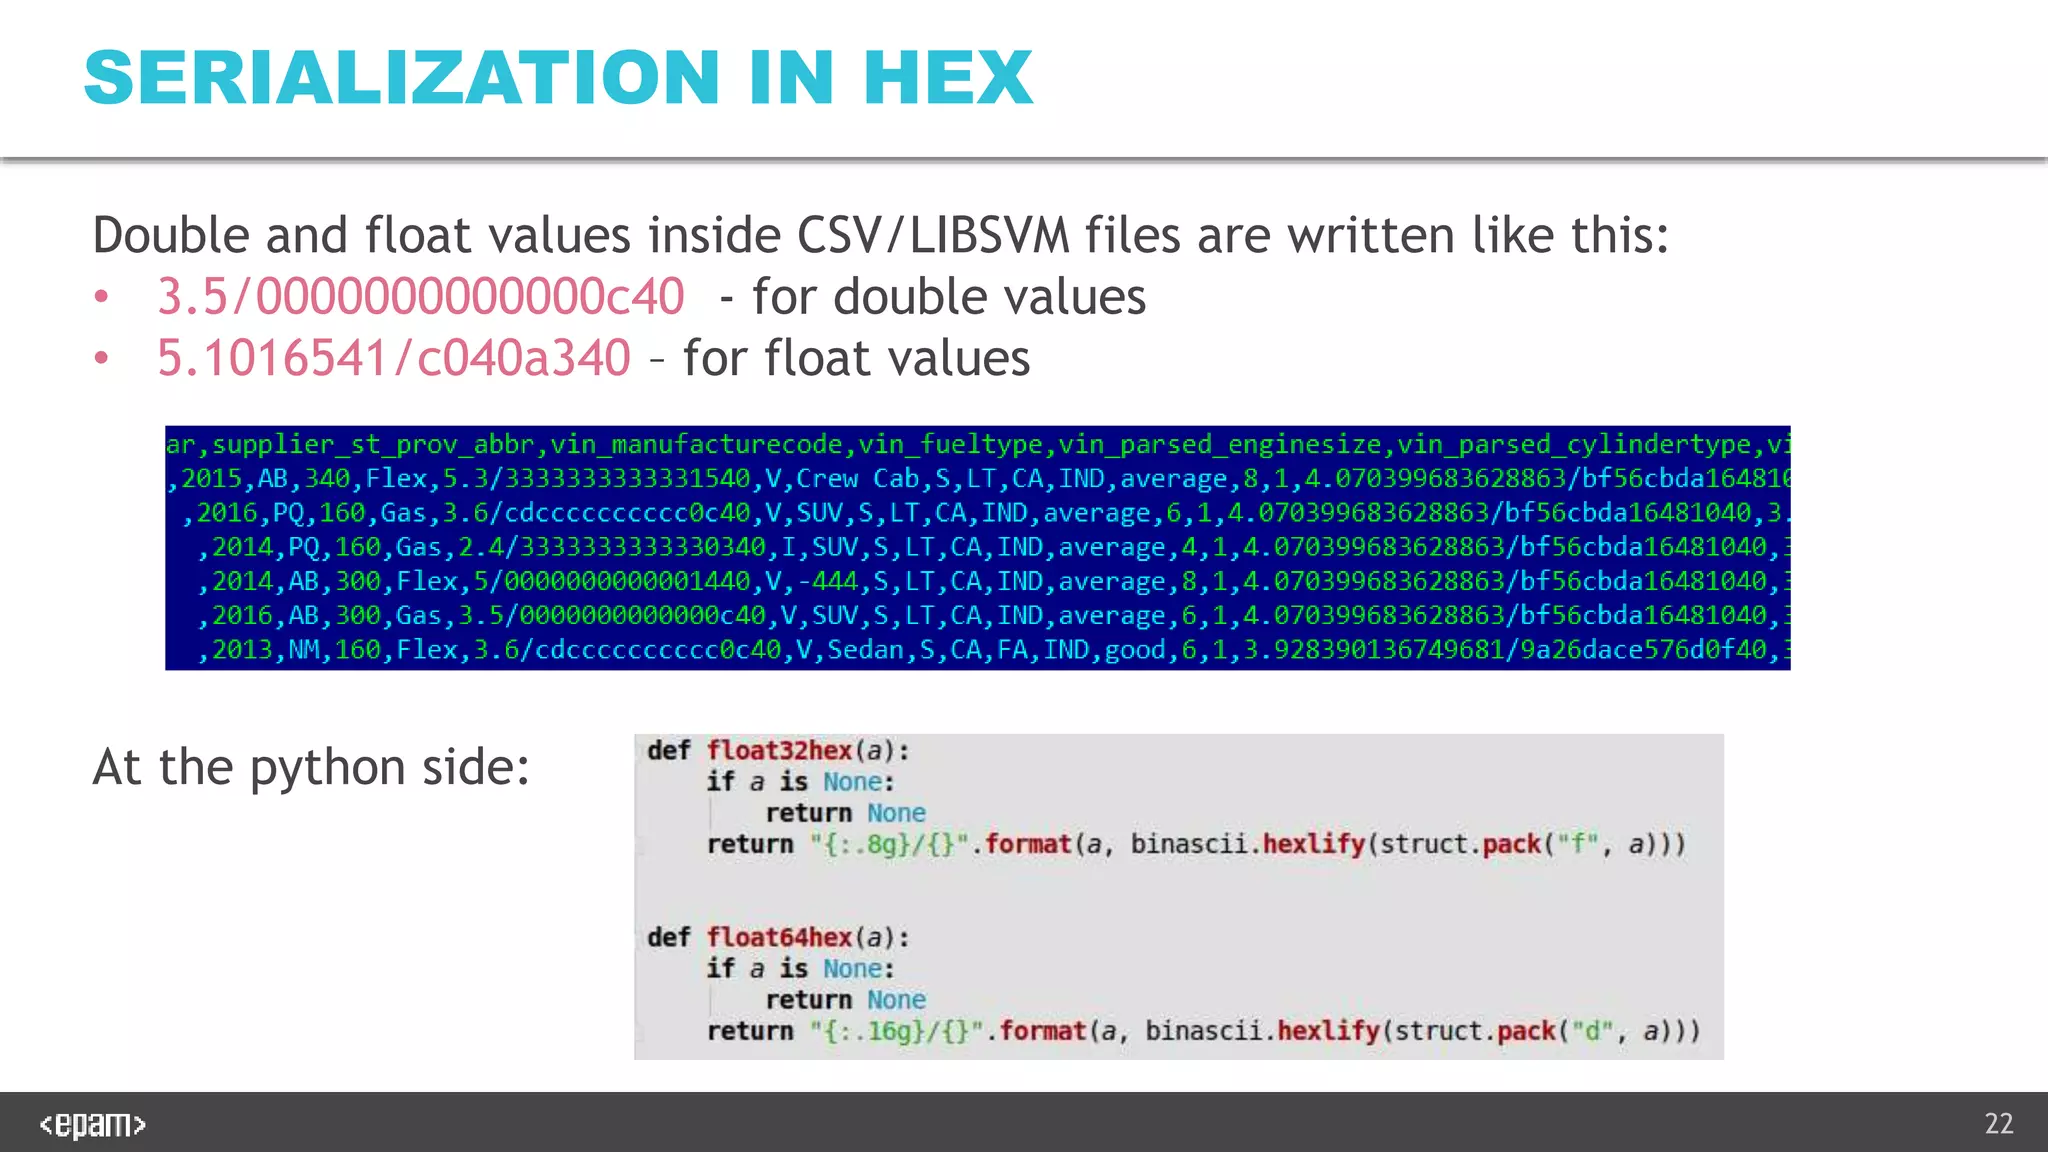Viewport: 2048px width, 1152px height.
Task: Click the CSV row starting ',2016,AB,300,Gas'
Action: (x=993, y=615)
